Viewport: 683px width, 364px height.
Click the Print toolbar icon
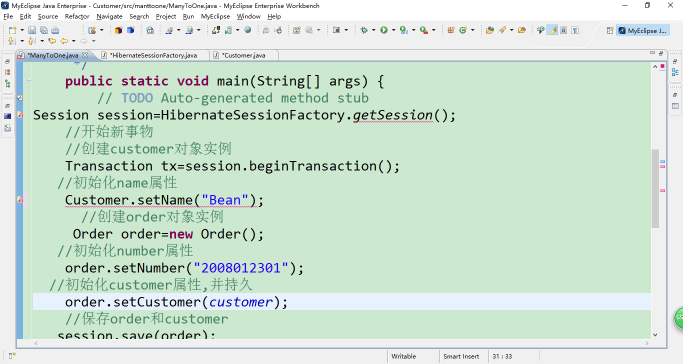(x=55, y=30)
